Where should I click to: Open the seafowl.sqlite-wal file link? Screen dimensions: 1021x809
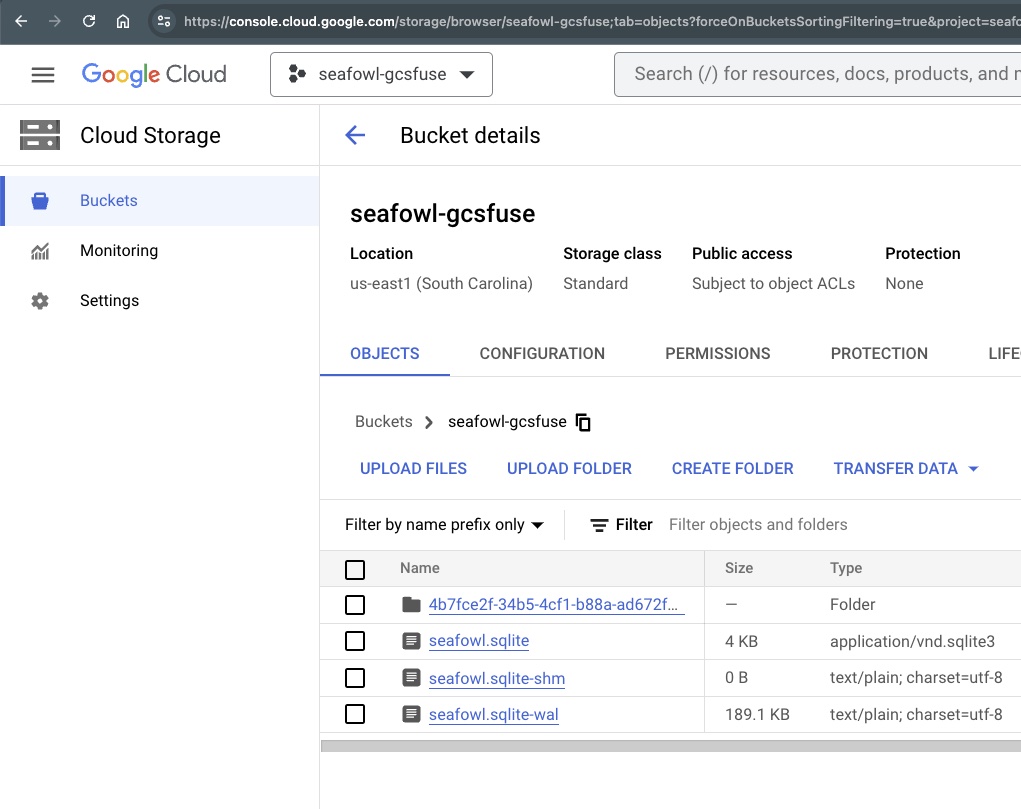pos(494,715)
